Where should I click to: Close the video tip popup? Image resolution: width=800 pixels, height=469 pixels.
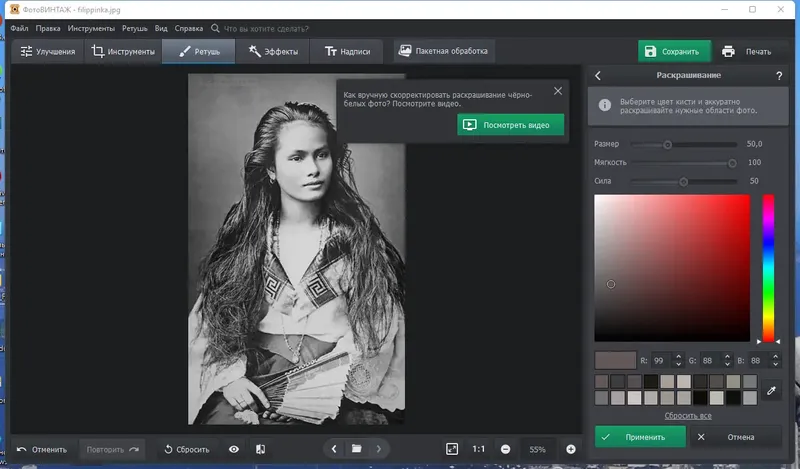558,91
